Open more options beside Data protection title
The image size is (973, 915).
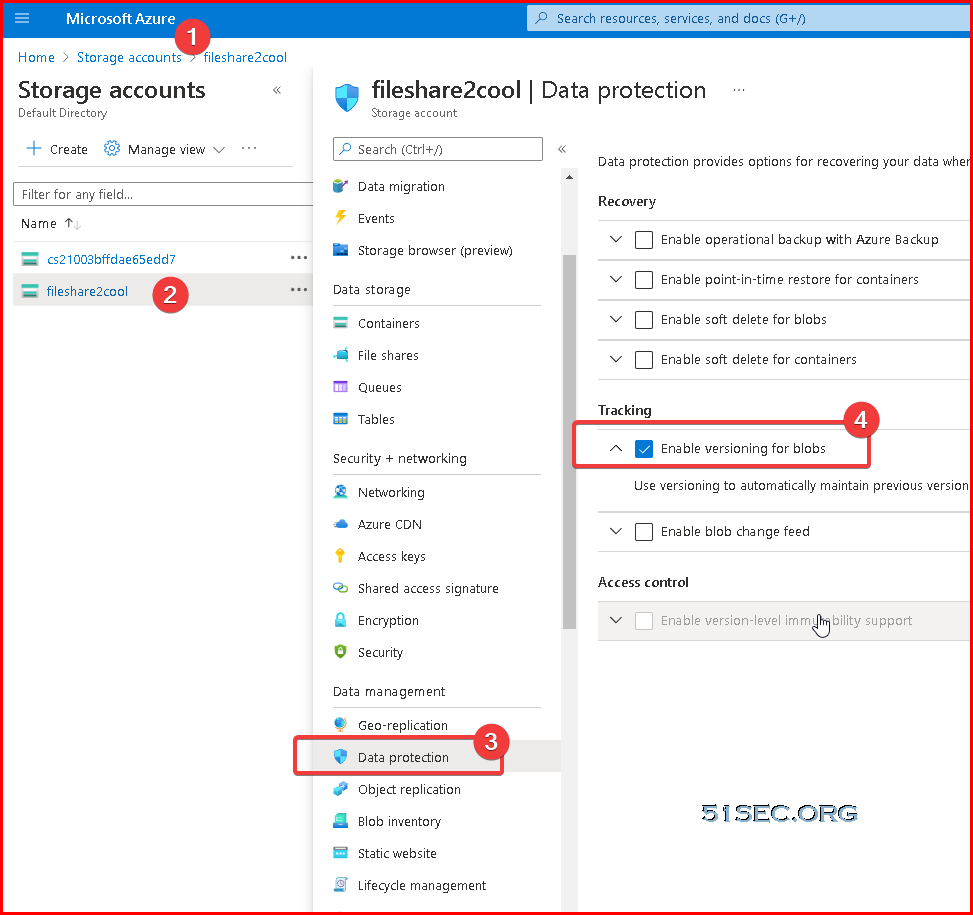[x=738, y=91]
